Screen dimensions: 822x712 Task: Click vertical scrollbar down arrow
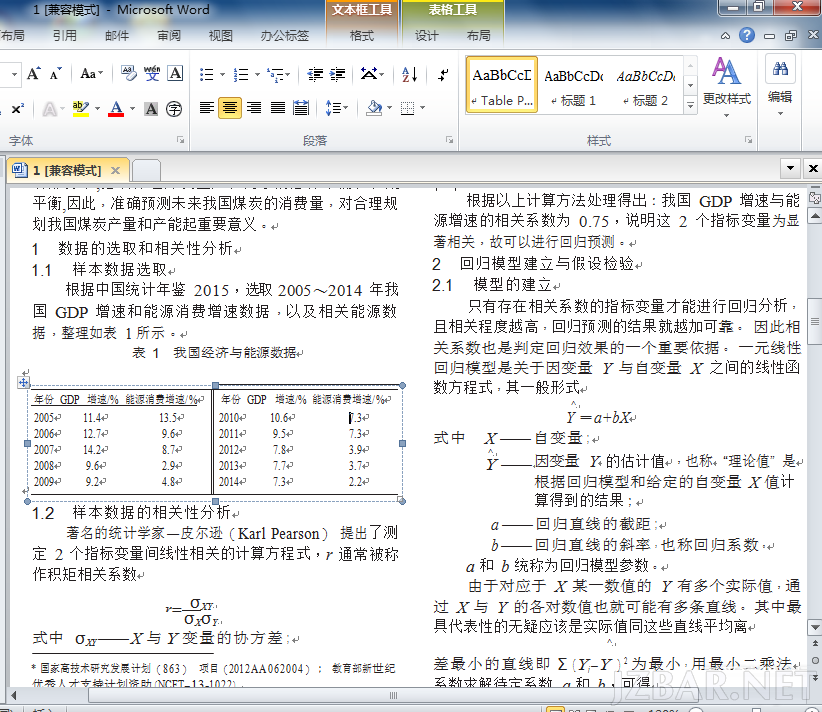click(815, 627)
